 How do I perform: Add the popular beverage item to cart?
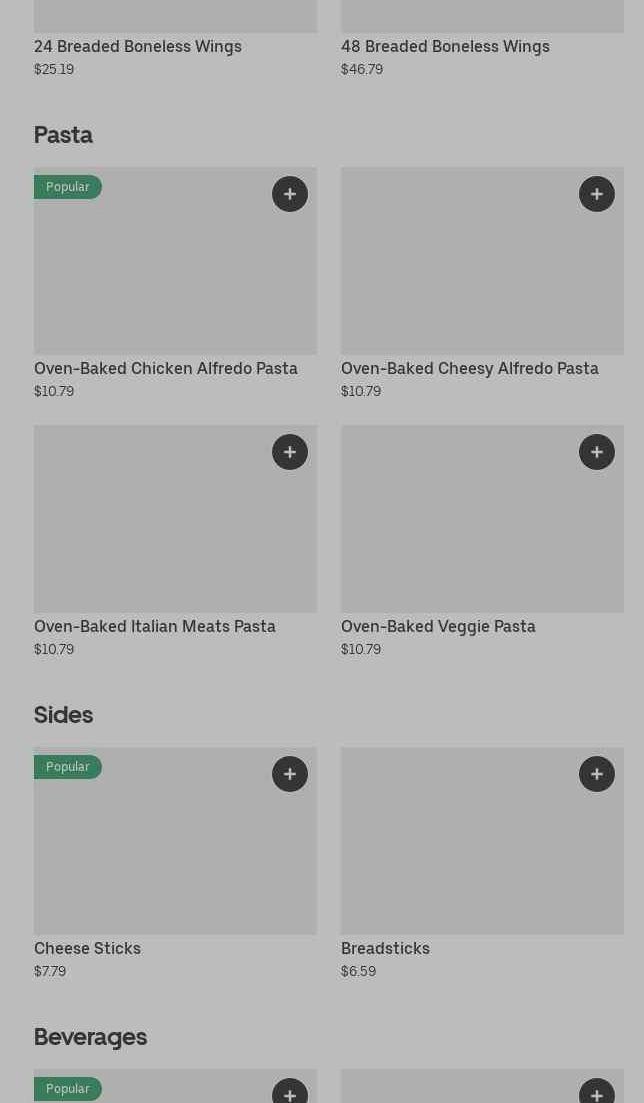[290, 1093]
